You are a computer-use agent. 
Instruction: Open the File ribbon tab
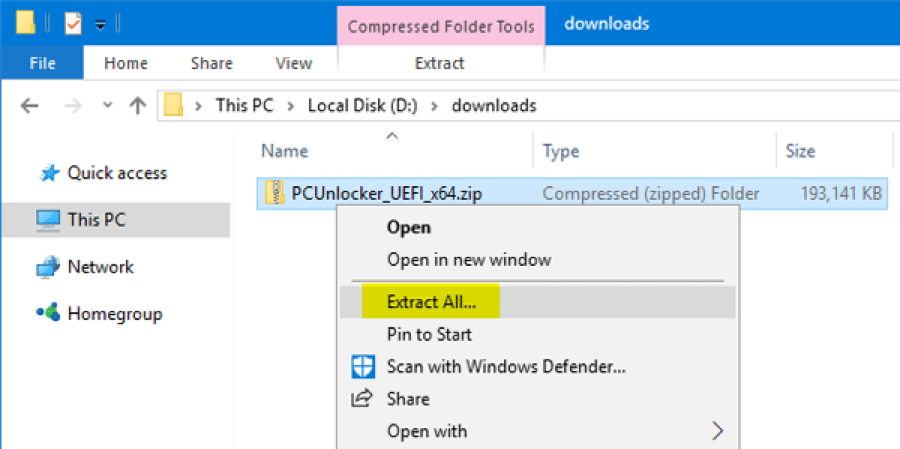[x=42, y=63]
